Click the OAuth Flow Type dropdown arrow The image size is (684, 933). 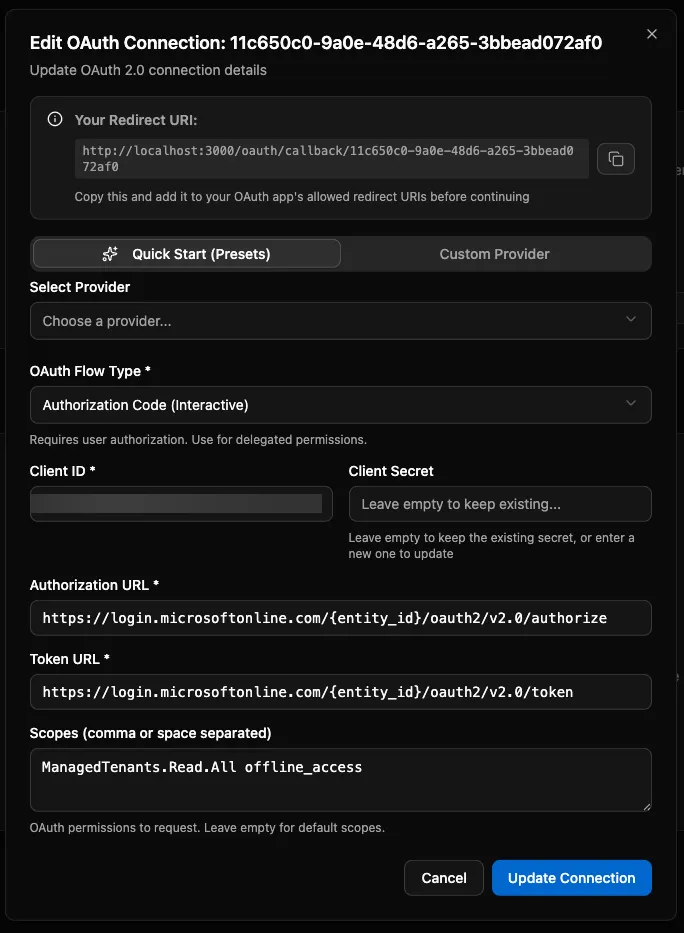click(631, 404)
